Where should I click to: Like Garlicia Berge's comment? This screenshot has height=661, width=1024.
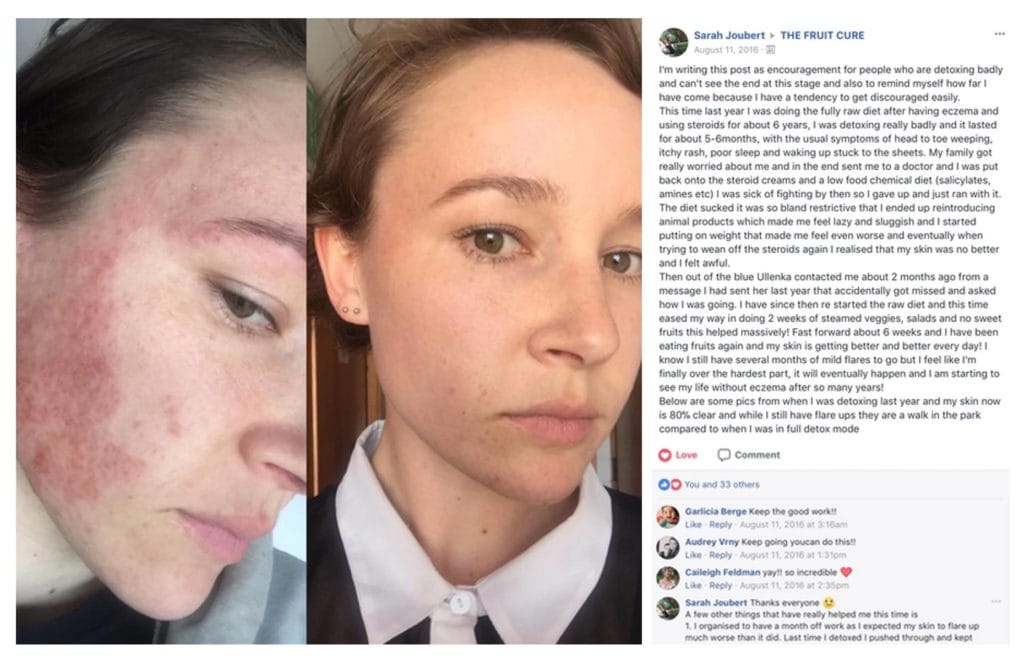tap(693, 524)
